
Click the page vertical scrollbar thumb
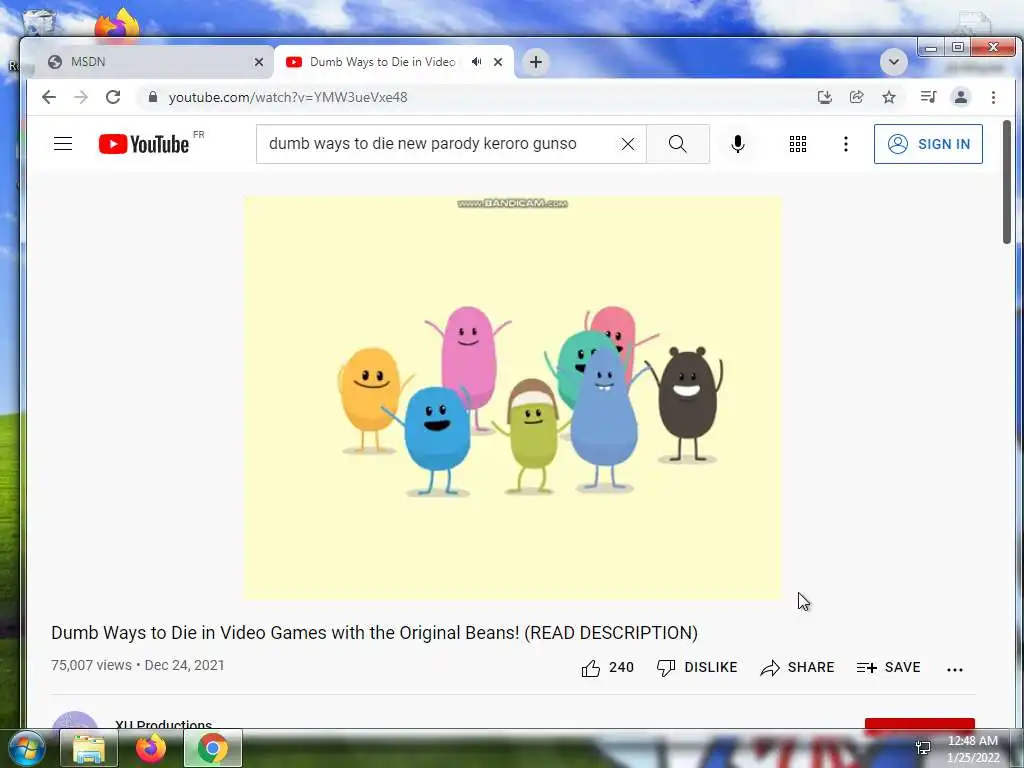pyautogui.click(x=1006, y=182)
